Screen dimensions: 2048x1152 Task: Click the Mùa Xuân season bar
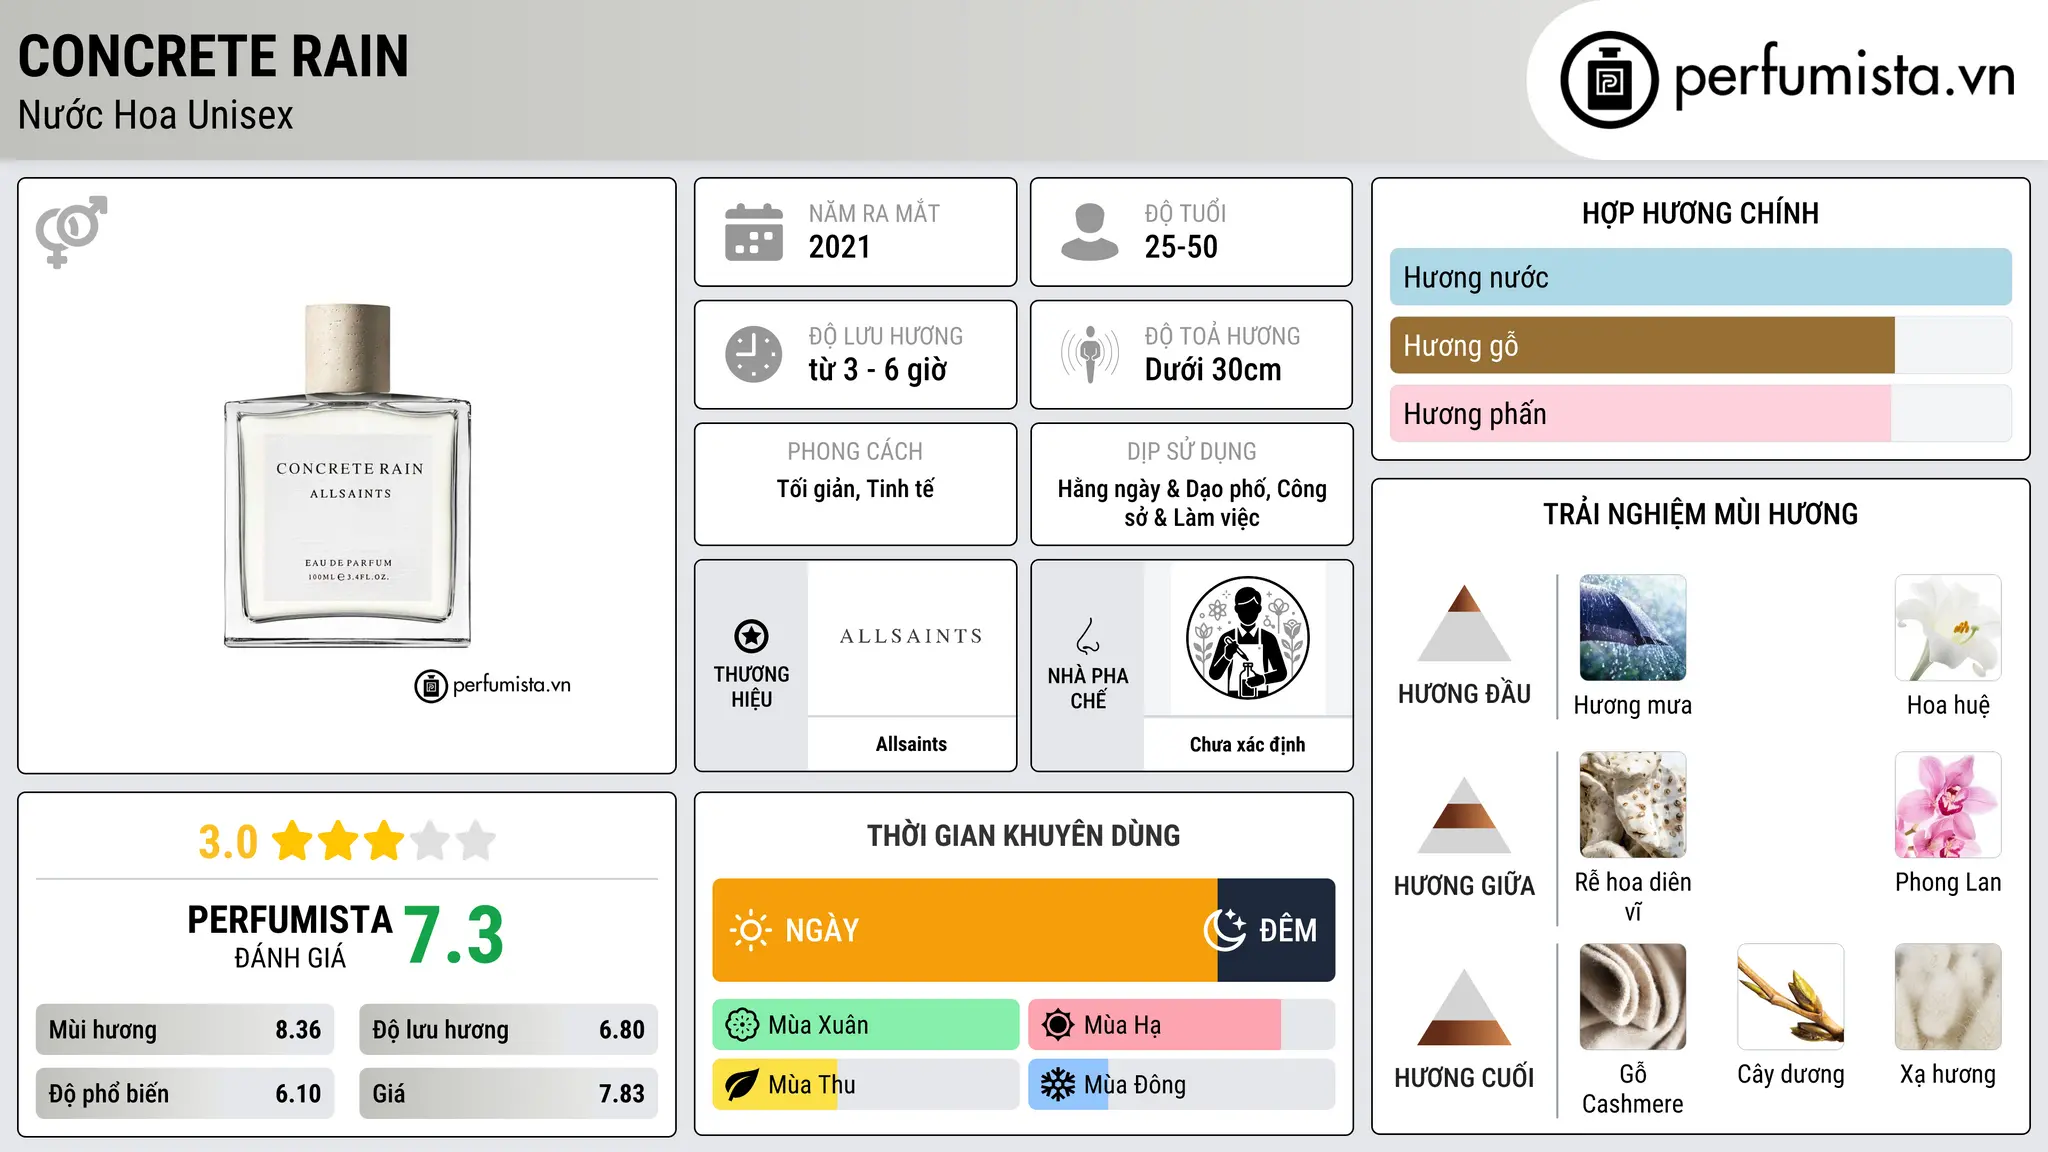[866, 1025]
